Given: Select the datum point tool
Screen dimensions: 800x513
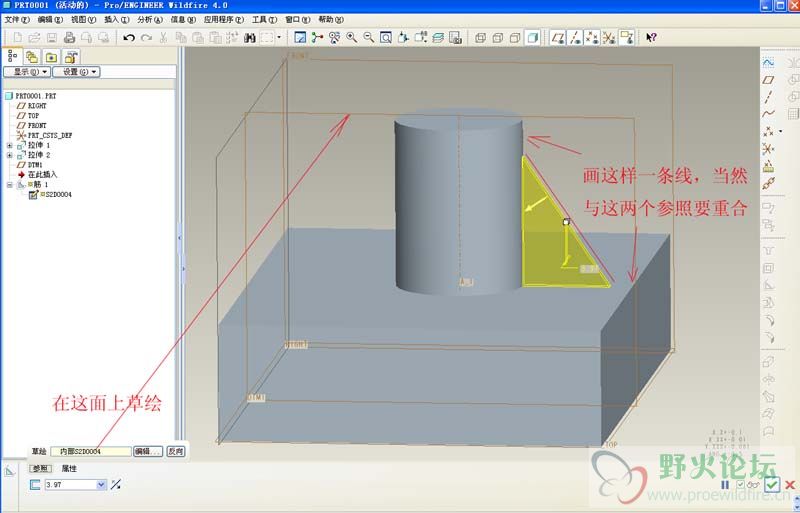Looking at the screenshot, I should point(768,131).
